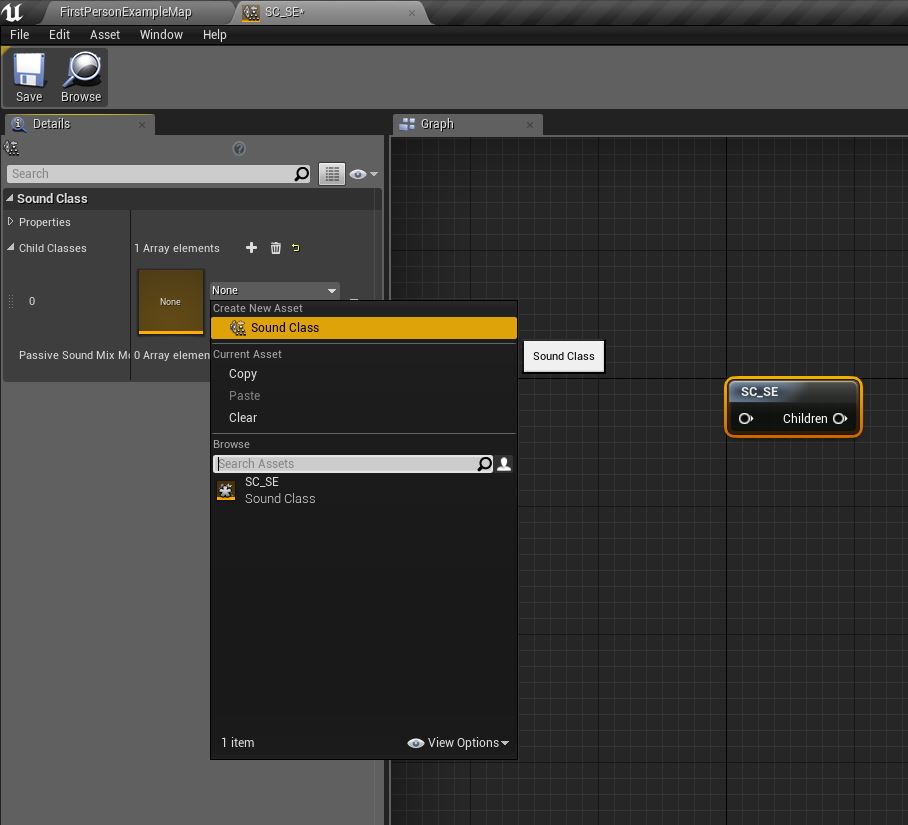The height and width of the screenshot is (825, 908).
Task: Click the magnifier icon in the Details search bar
Action: (301, 173)
